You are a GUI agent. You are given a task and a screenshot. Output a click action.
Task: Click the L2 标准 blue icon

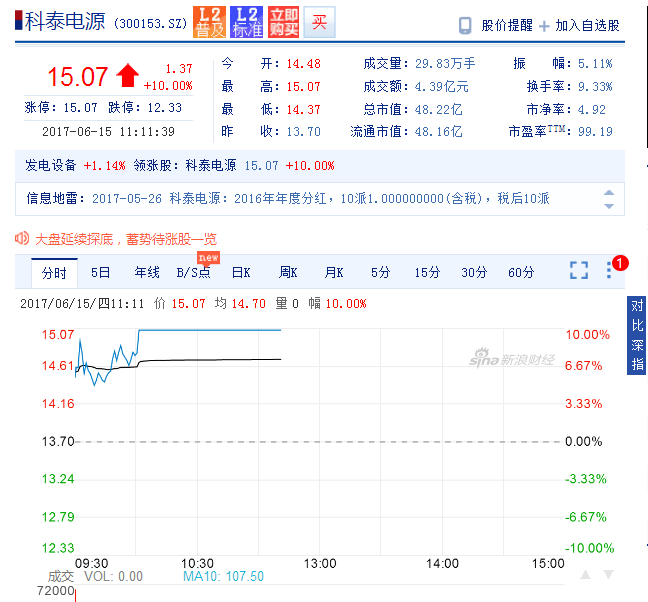246,22
